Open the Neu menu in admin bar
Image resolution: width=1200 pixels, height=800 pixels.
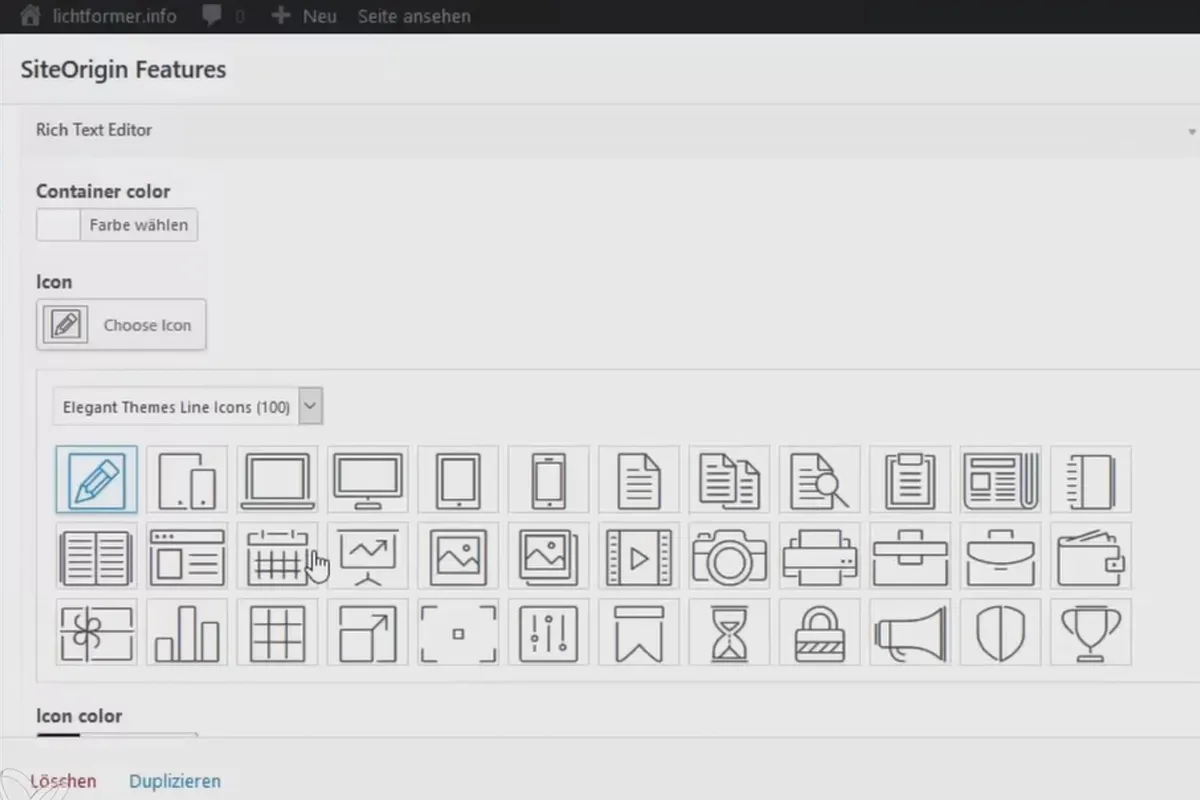[304, 16]
